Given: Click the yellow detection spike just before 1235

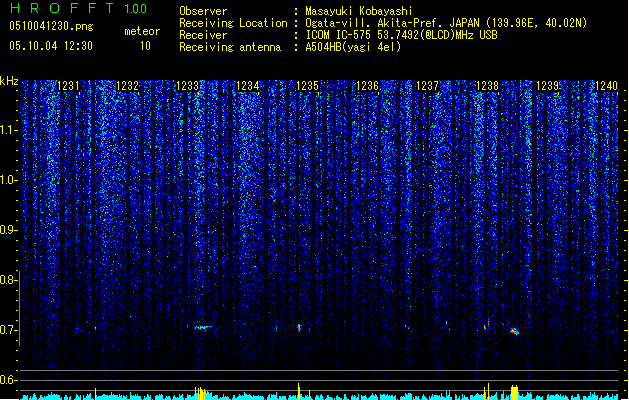Looking at the screenshot, I should (x=299, y=391).
